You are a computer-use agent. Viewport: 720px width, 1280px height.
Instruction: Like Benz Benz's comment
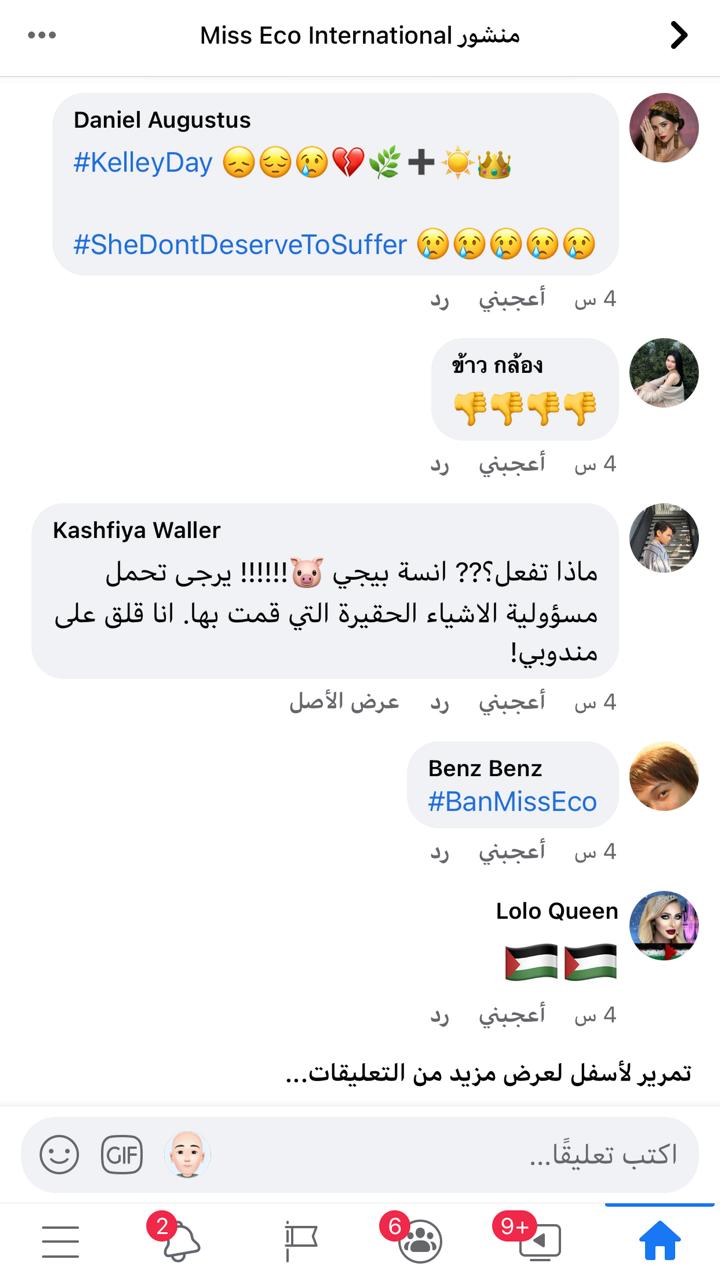coord(511,851)
